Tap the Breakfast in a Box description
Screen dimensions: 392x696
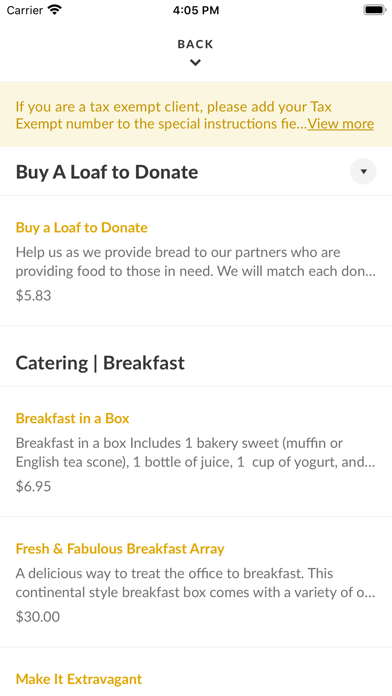pos(196,453)
